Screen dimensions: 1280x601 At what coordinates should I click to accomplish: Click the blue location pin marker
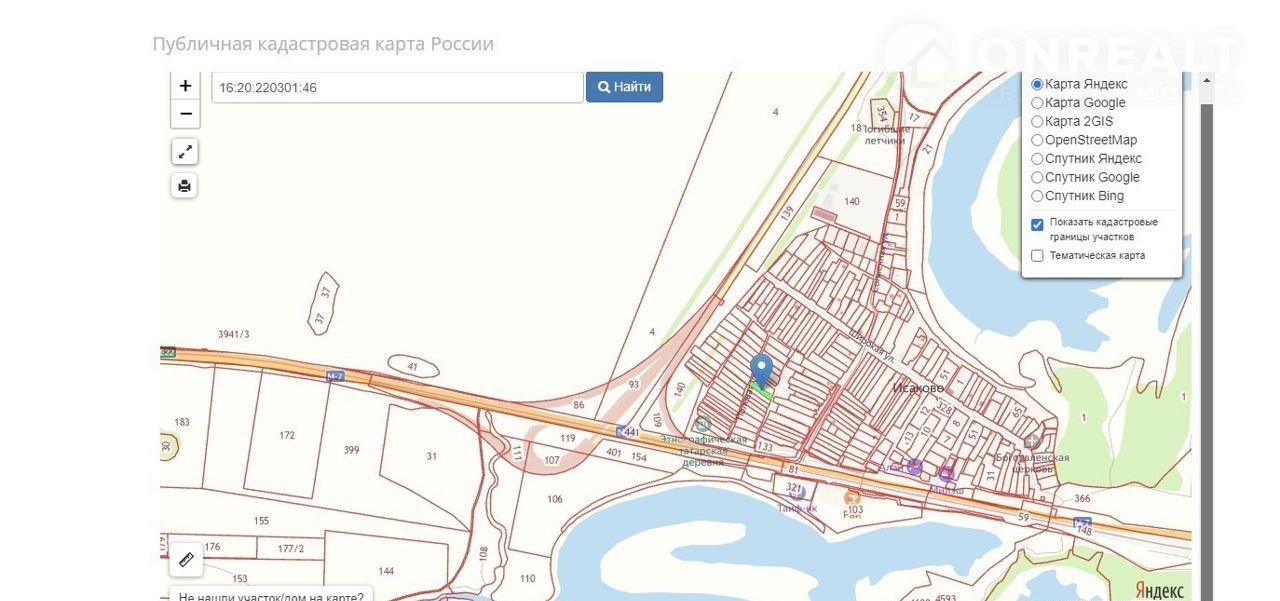762,369
